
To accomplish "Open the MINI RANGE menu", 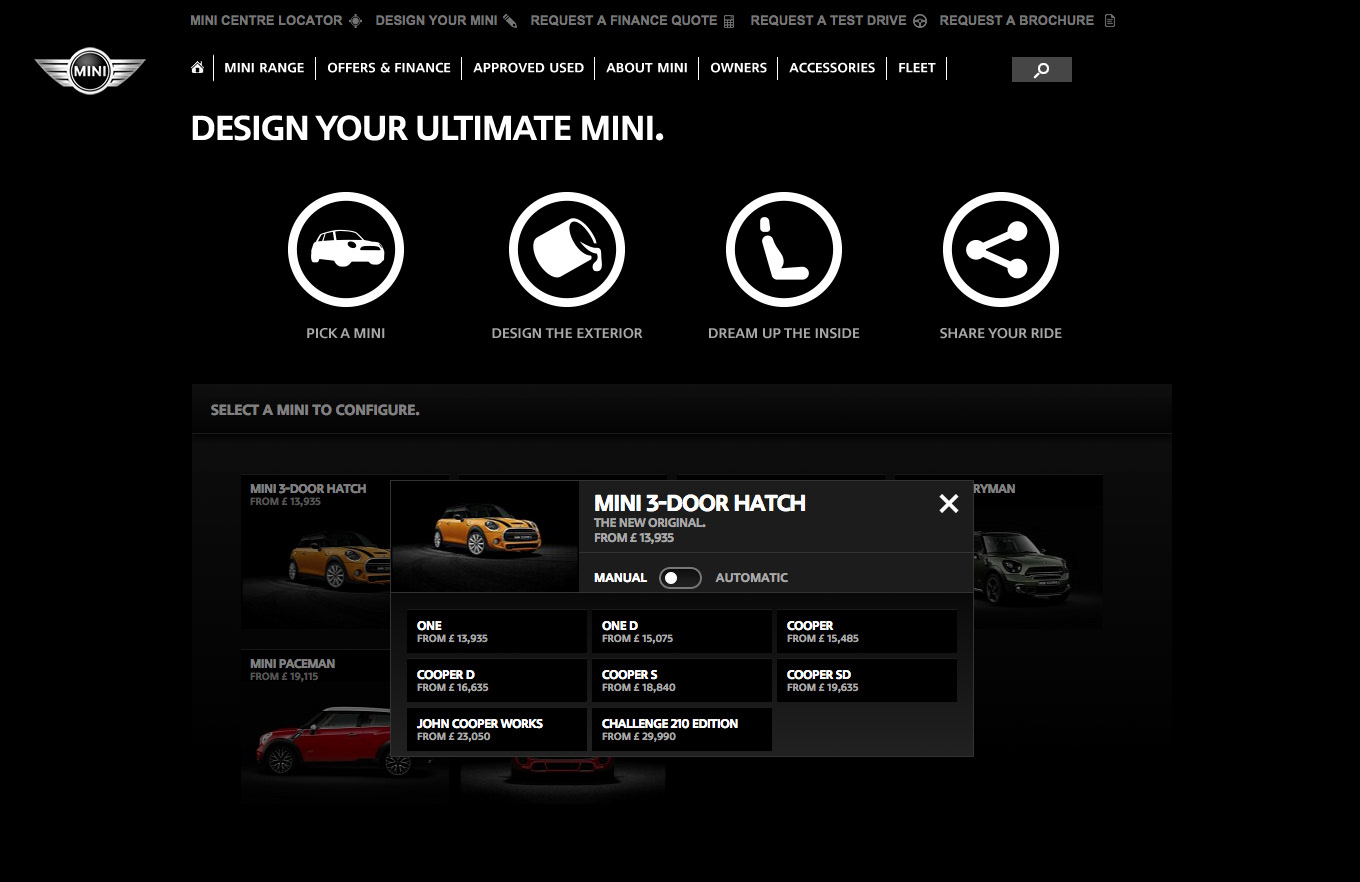I will pyautogui.click(x=264, y=68).
